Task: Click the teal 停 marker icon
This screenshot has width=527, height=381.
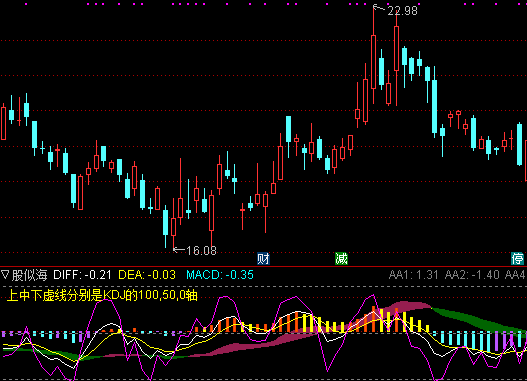Action: (x=517, y=259)
